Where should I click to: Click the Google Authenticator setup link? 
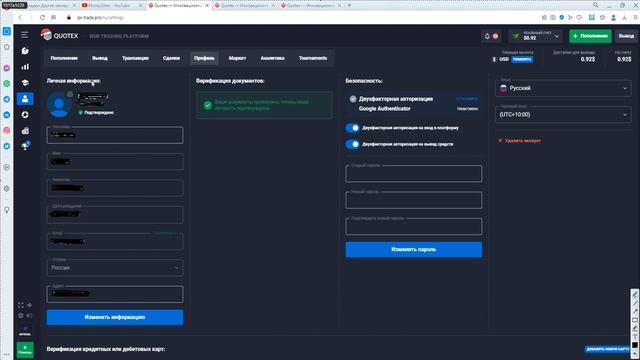tap(467, 99)
